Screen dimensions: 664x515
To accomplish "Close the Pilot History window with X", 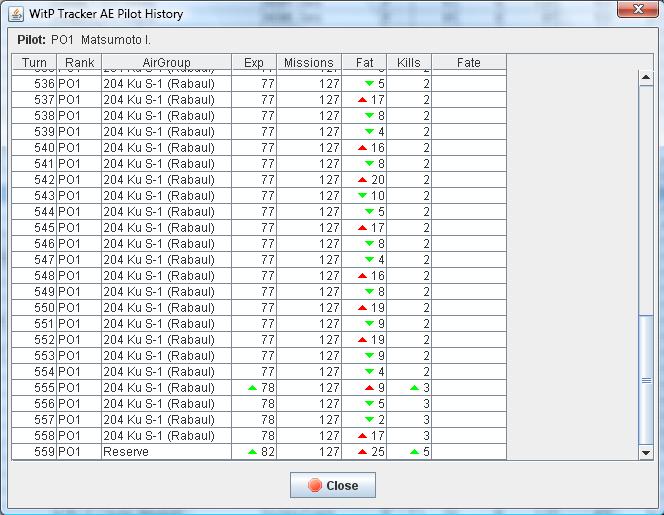I will (638, 8).
